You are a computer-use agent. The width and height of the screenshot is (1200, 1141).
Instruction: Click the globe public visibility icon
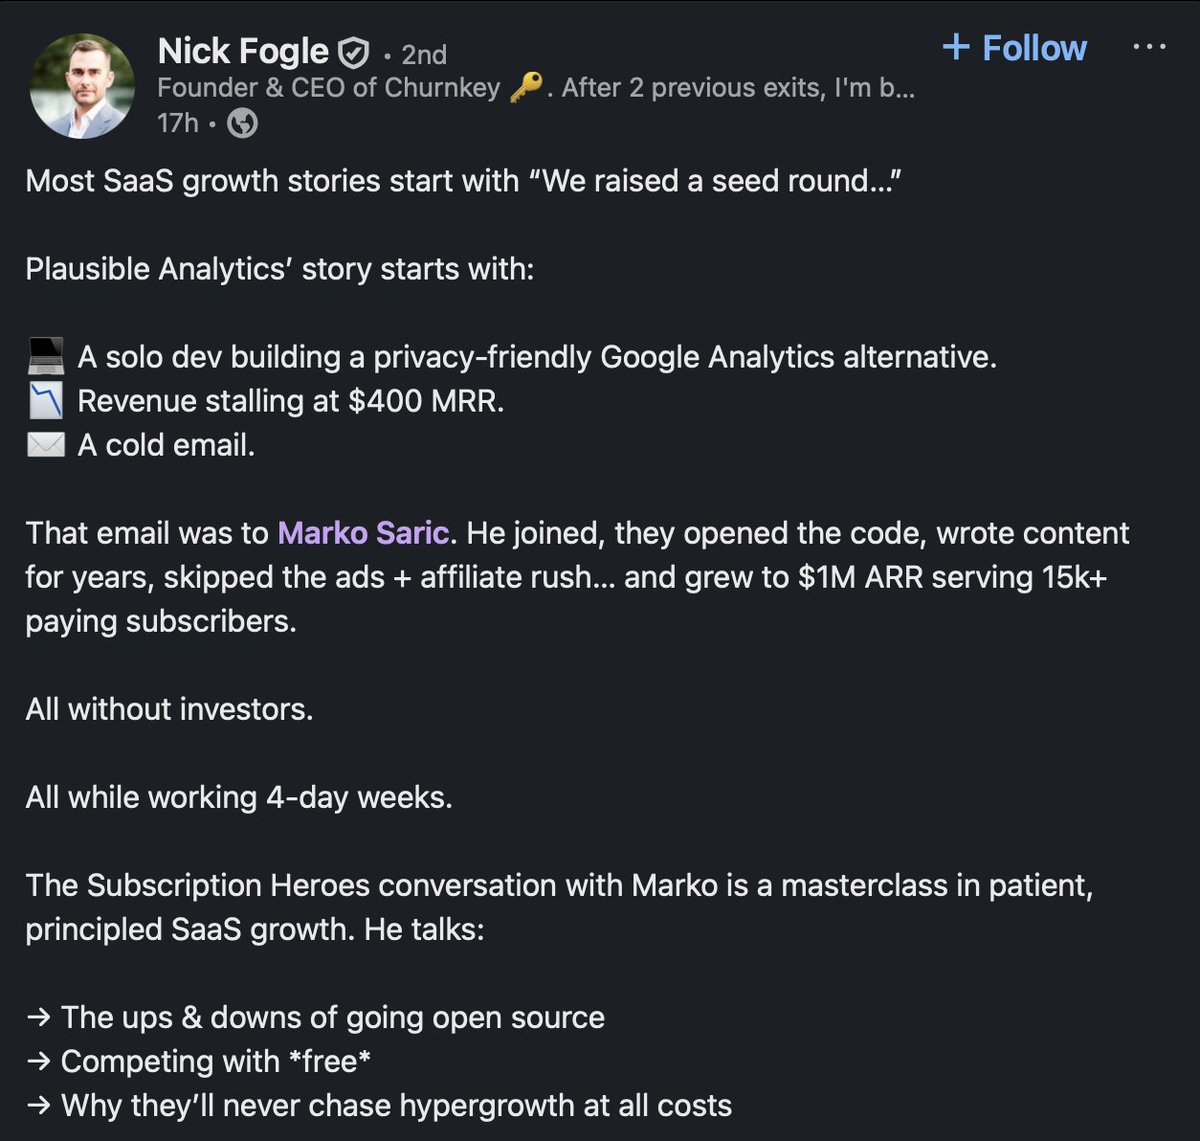coord(242,123)
